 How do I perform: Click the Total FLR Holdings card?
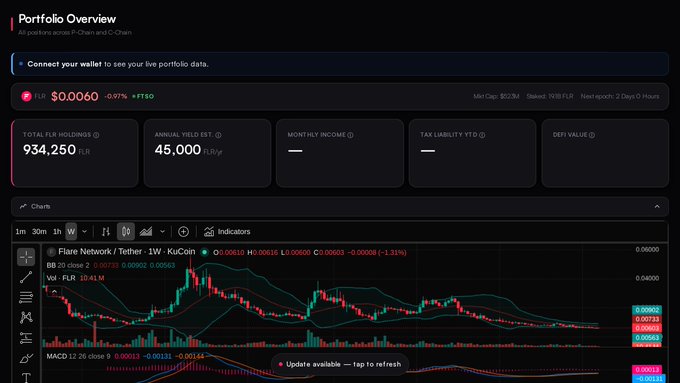(x=75, y=153)
